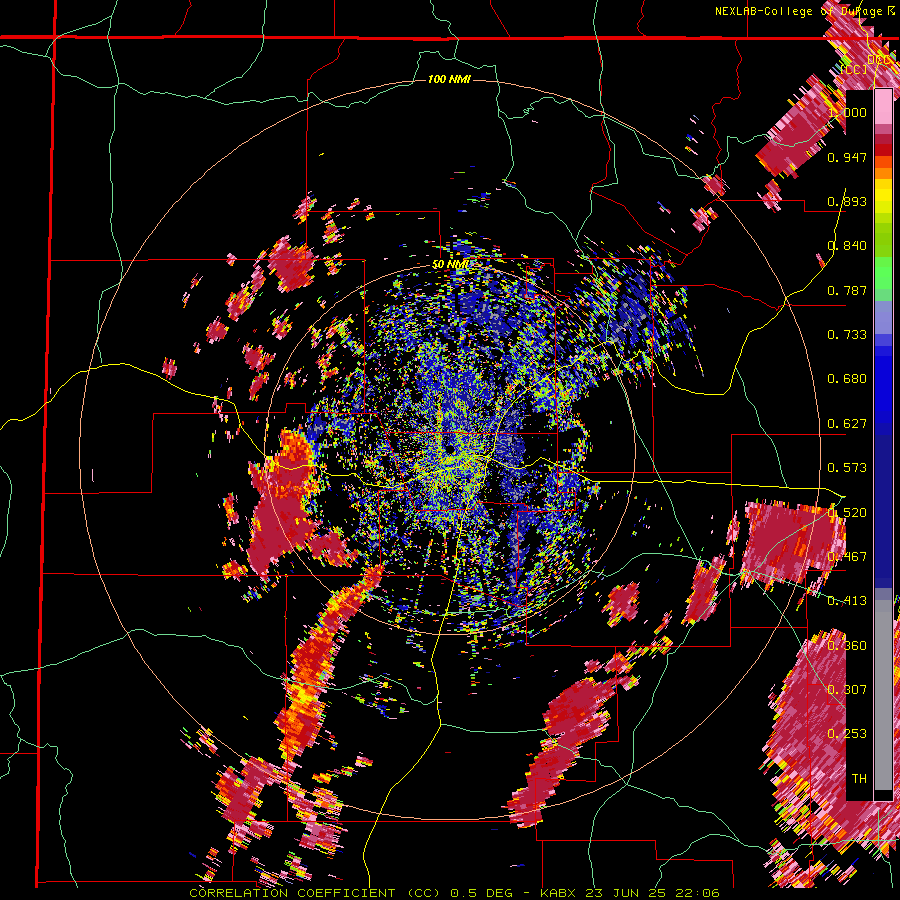Click the [CC] legend title
Screen dimensions: 900x900
pos(854,69)
